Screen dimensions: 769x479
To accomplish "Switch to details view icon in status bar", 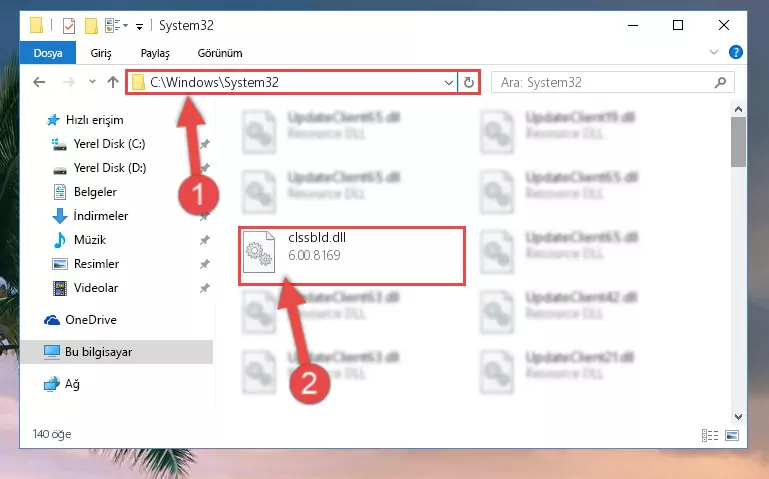I will [710, 435].
